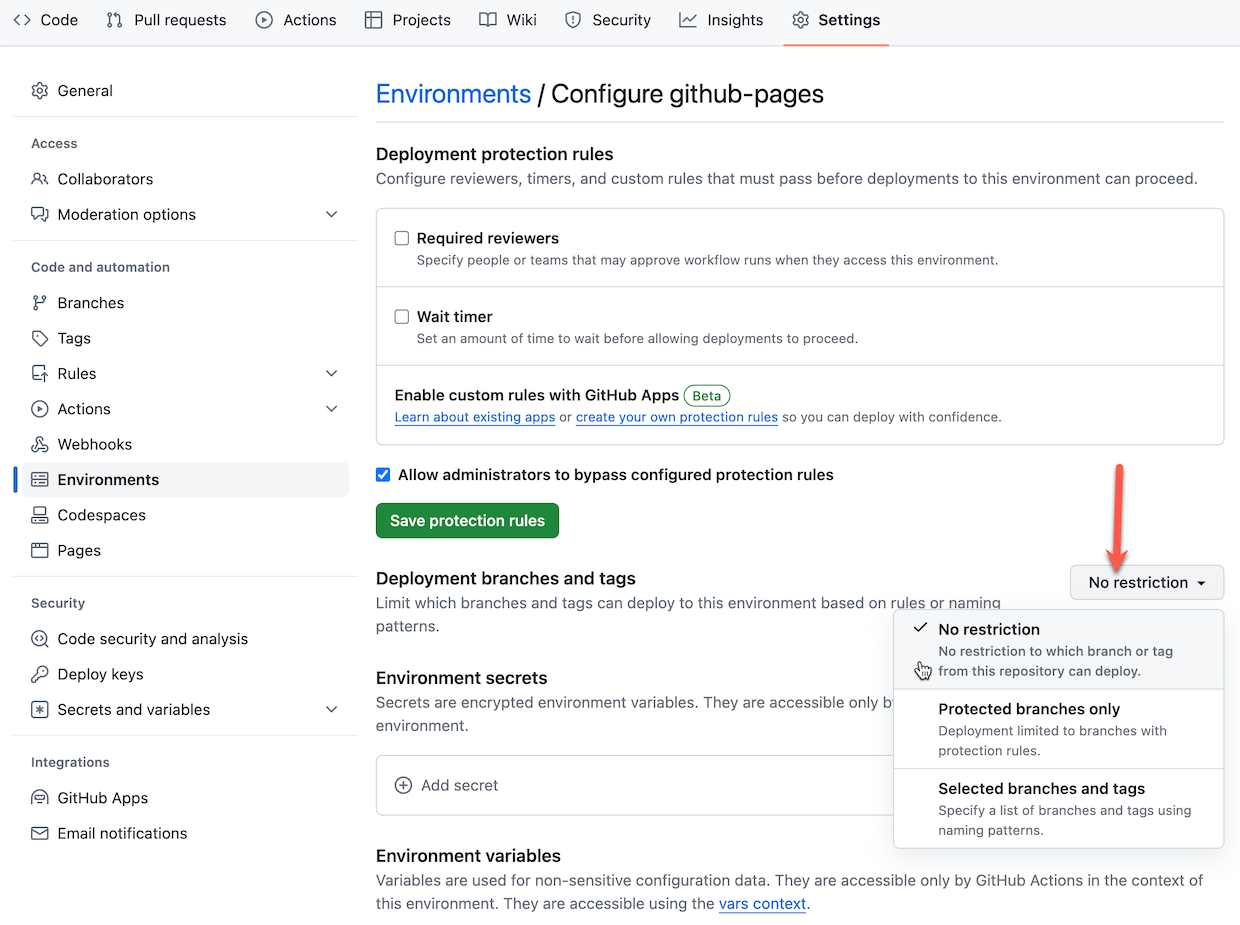Click the Save protection rules button
The height and width of the screenshot is (925, 1240).
pyautogui.click(x=466, y=520)
